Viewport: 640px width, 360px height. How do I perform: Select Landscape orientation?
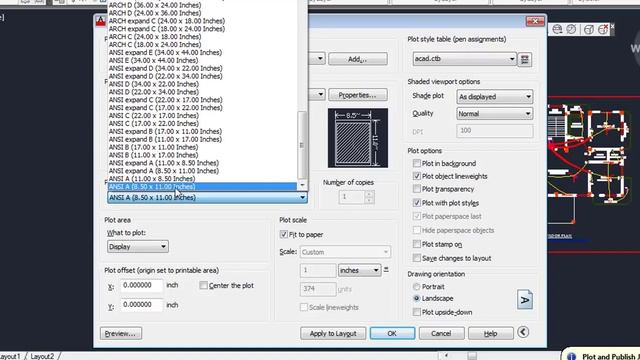tap(416, 298)
